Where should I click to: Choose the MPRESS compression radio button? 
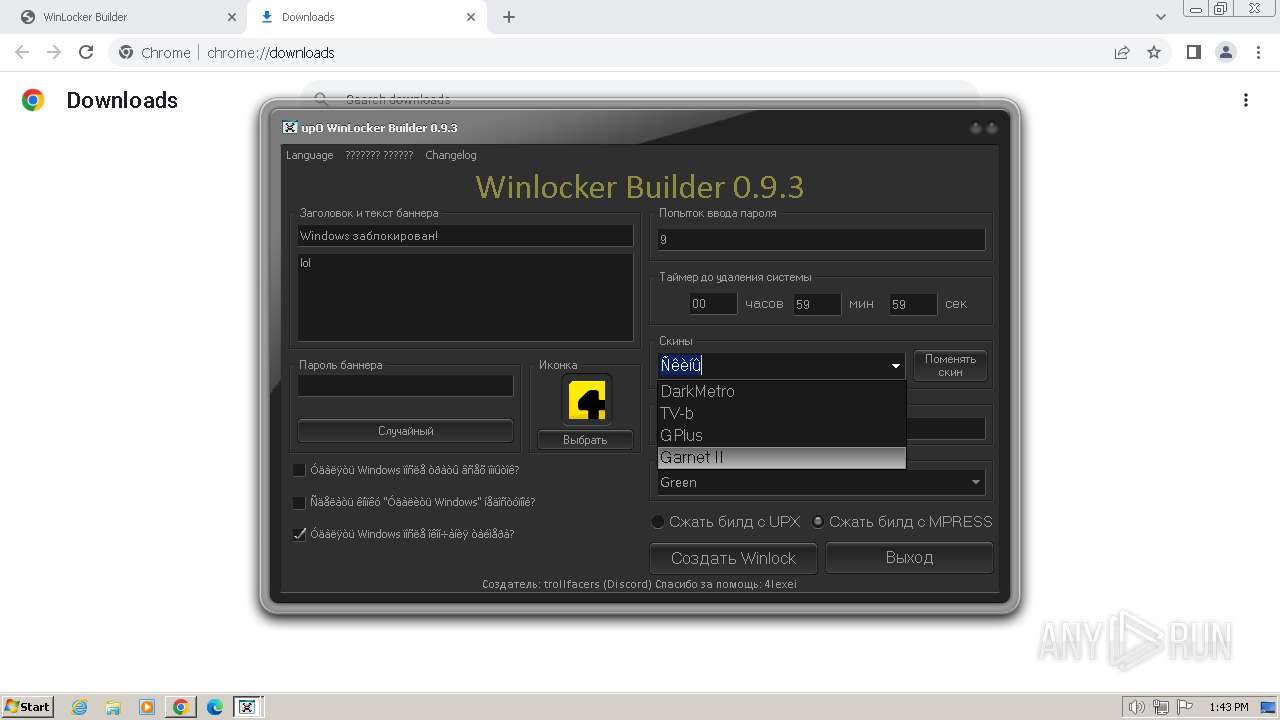(818, 521)
